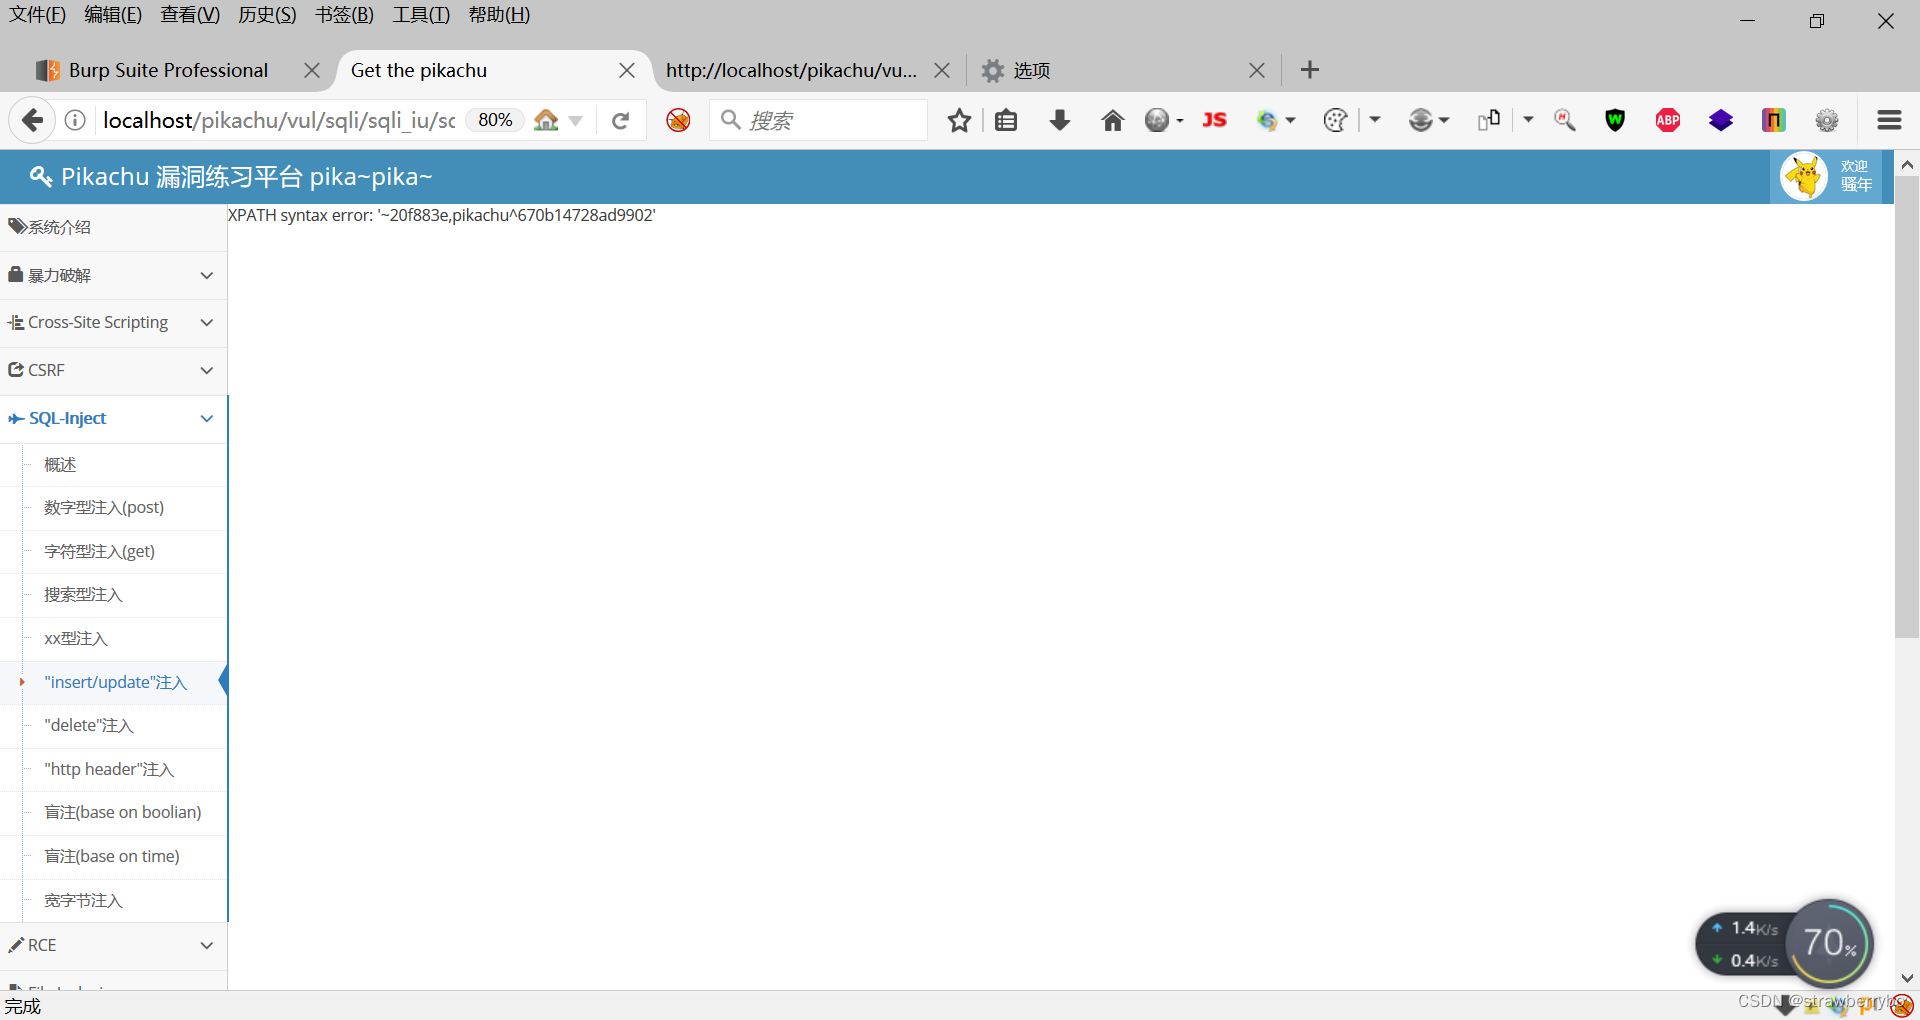
Task: Go to homepage with the home icon
Action: click(x=1112, y=120)
